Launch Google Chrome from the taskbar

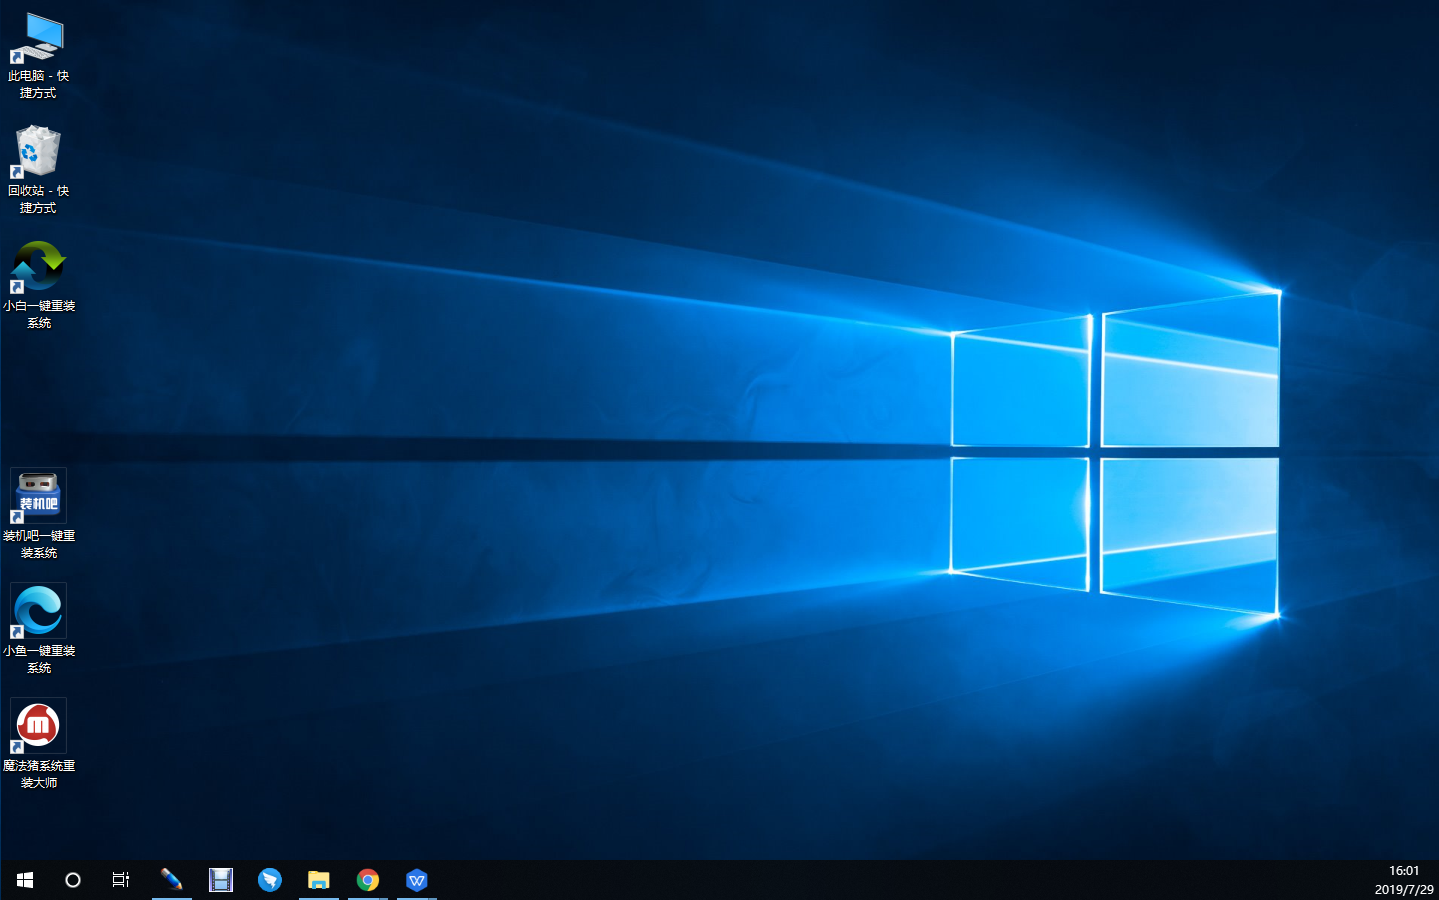[x=368, y=880]
